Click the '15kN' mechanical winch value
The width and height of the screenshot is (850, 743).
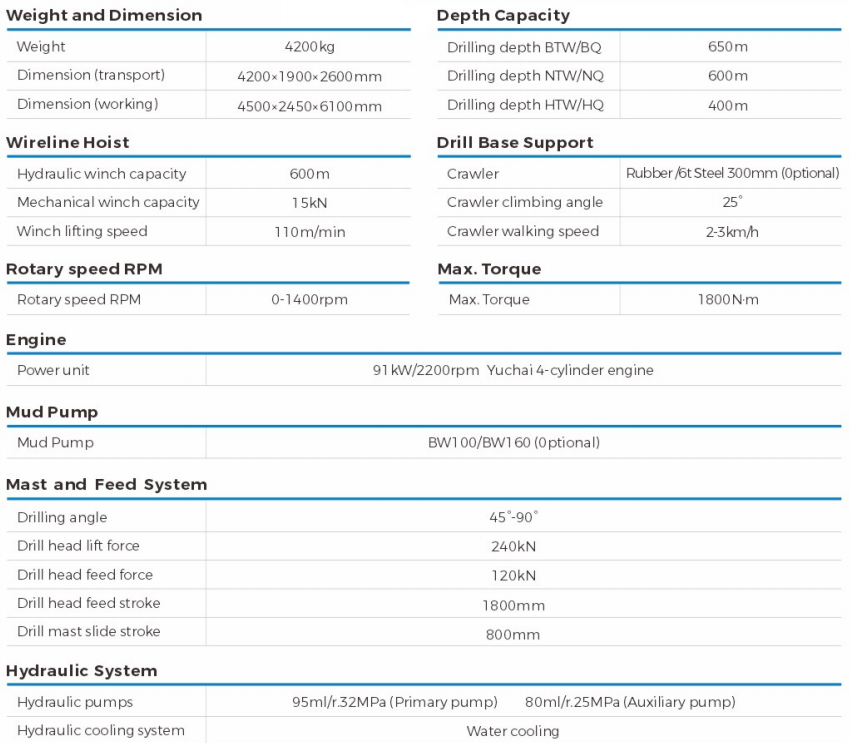pos(310,203)
